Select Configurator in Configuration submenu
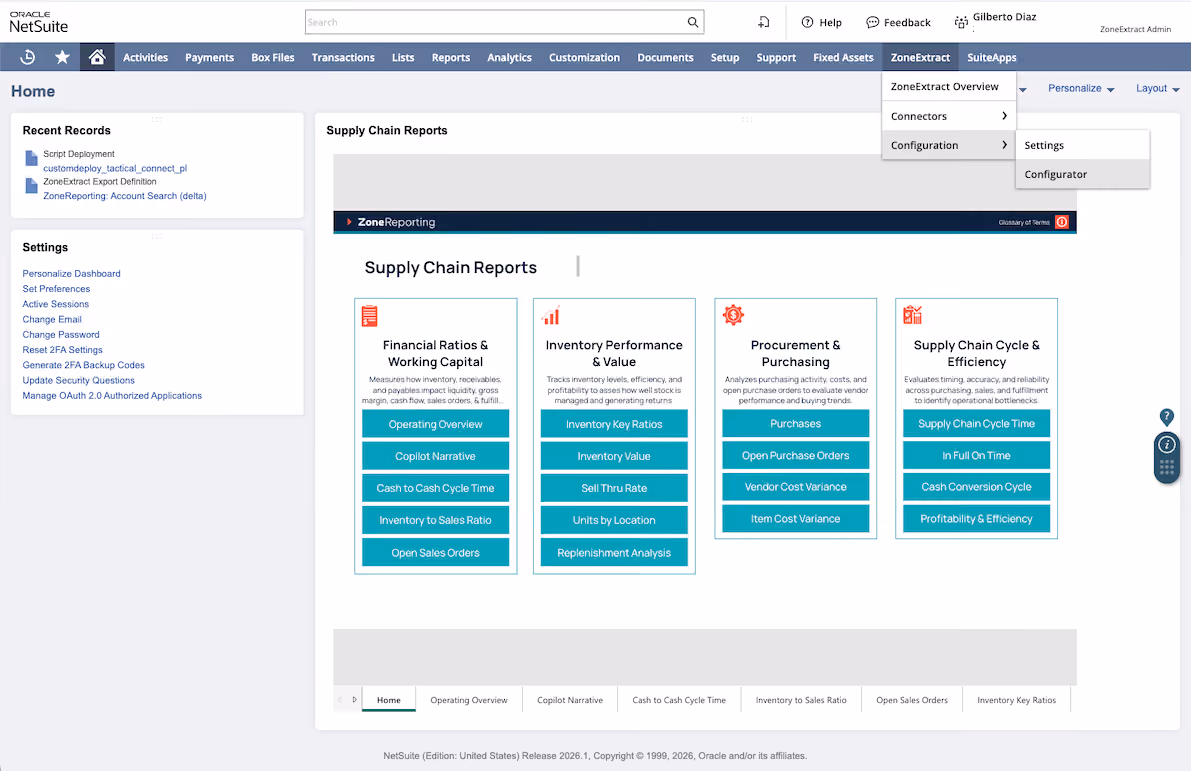 tap(1082, 174)
